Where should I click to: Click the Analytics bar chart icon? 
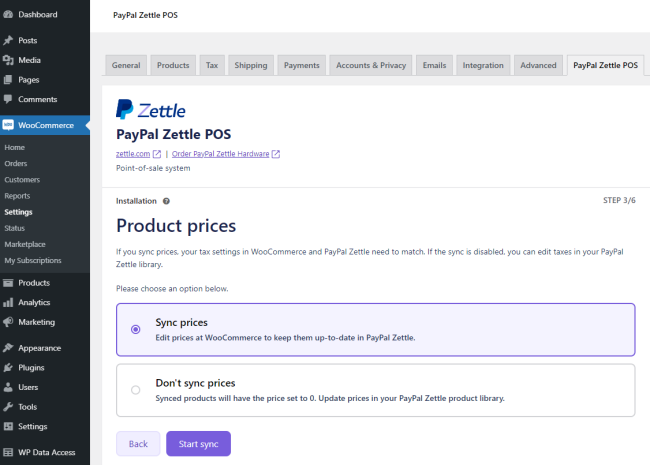(x=8, y=302)
